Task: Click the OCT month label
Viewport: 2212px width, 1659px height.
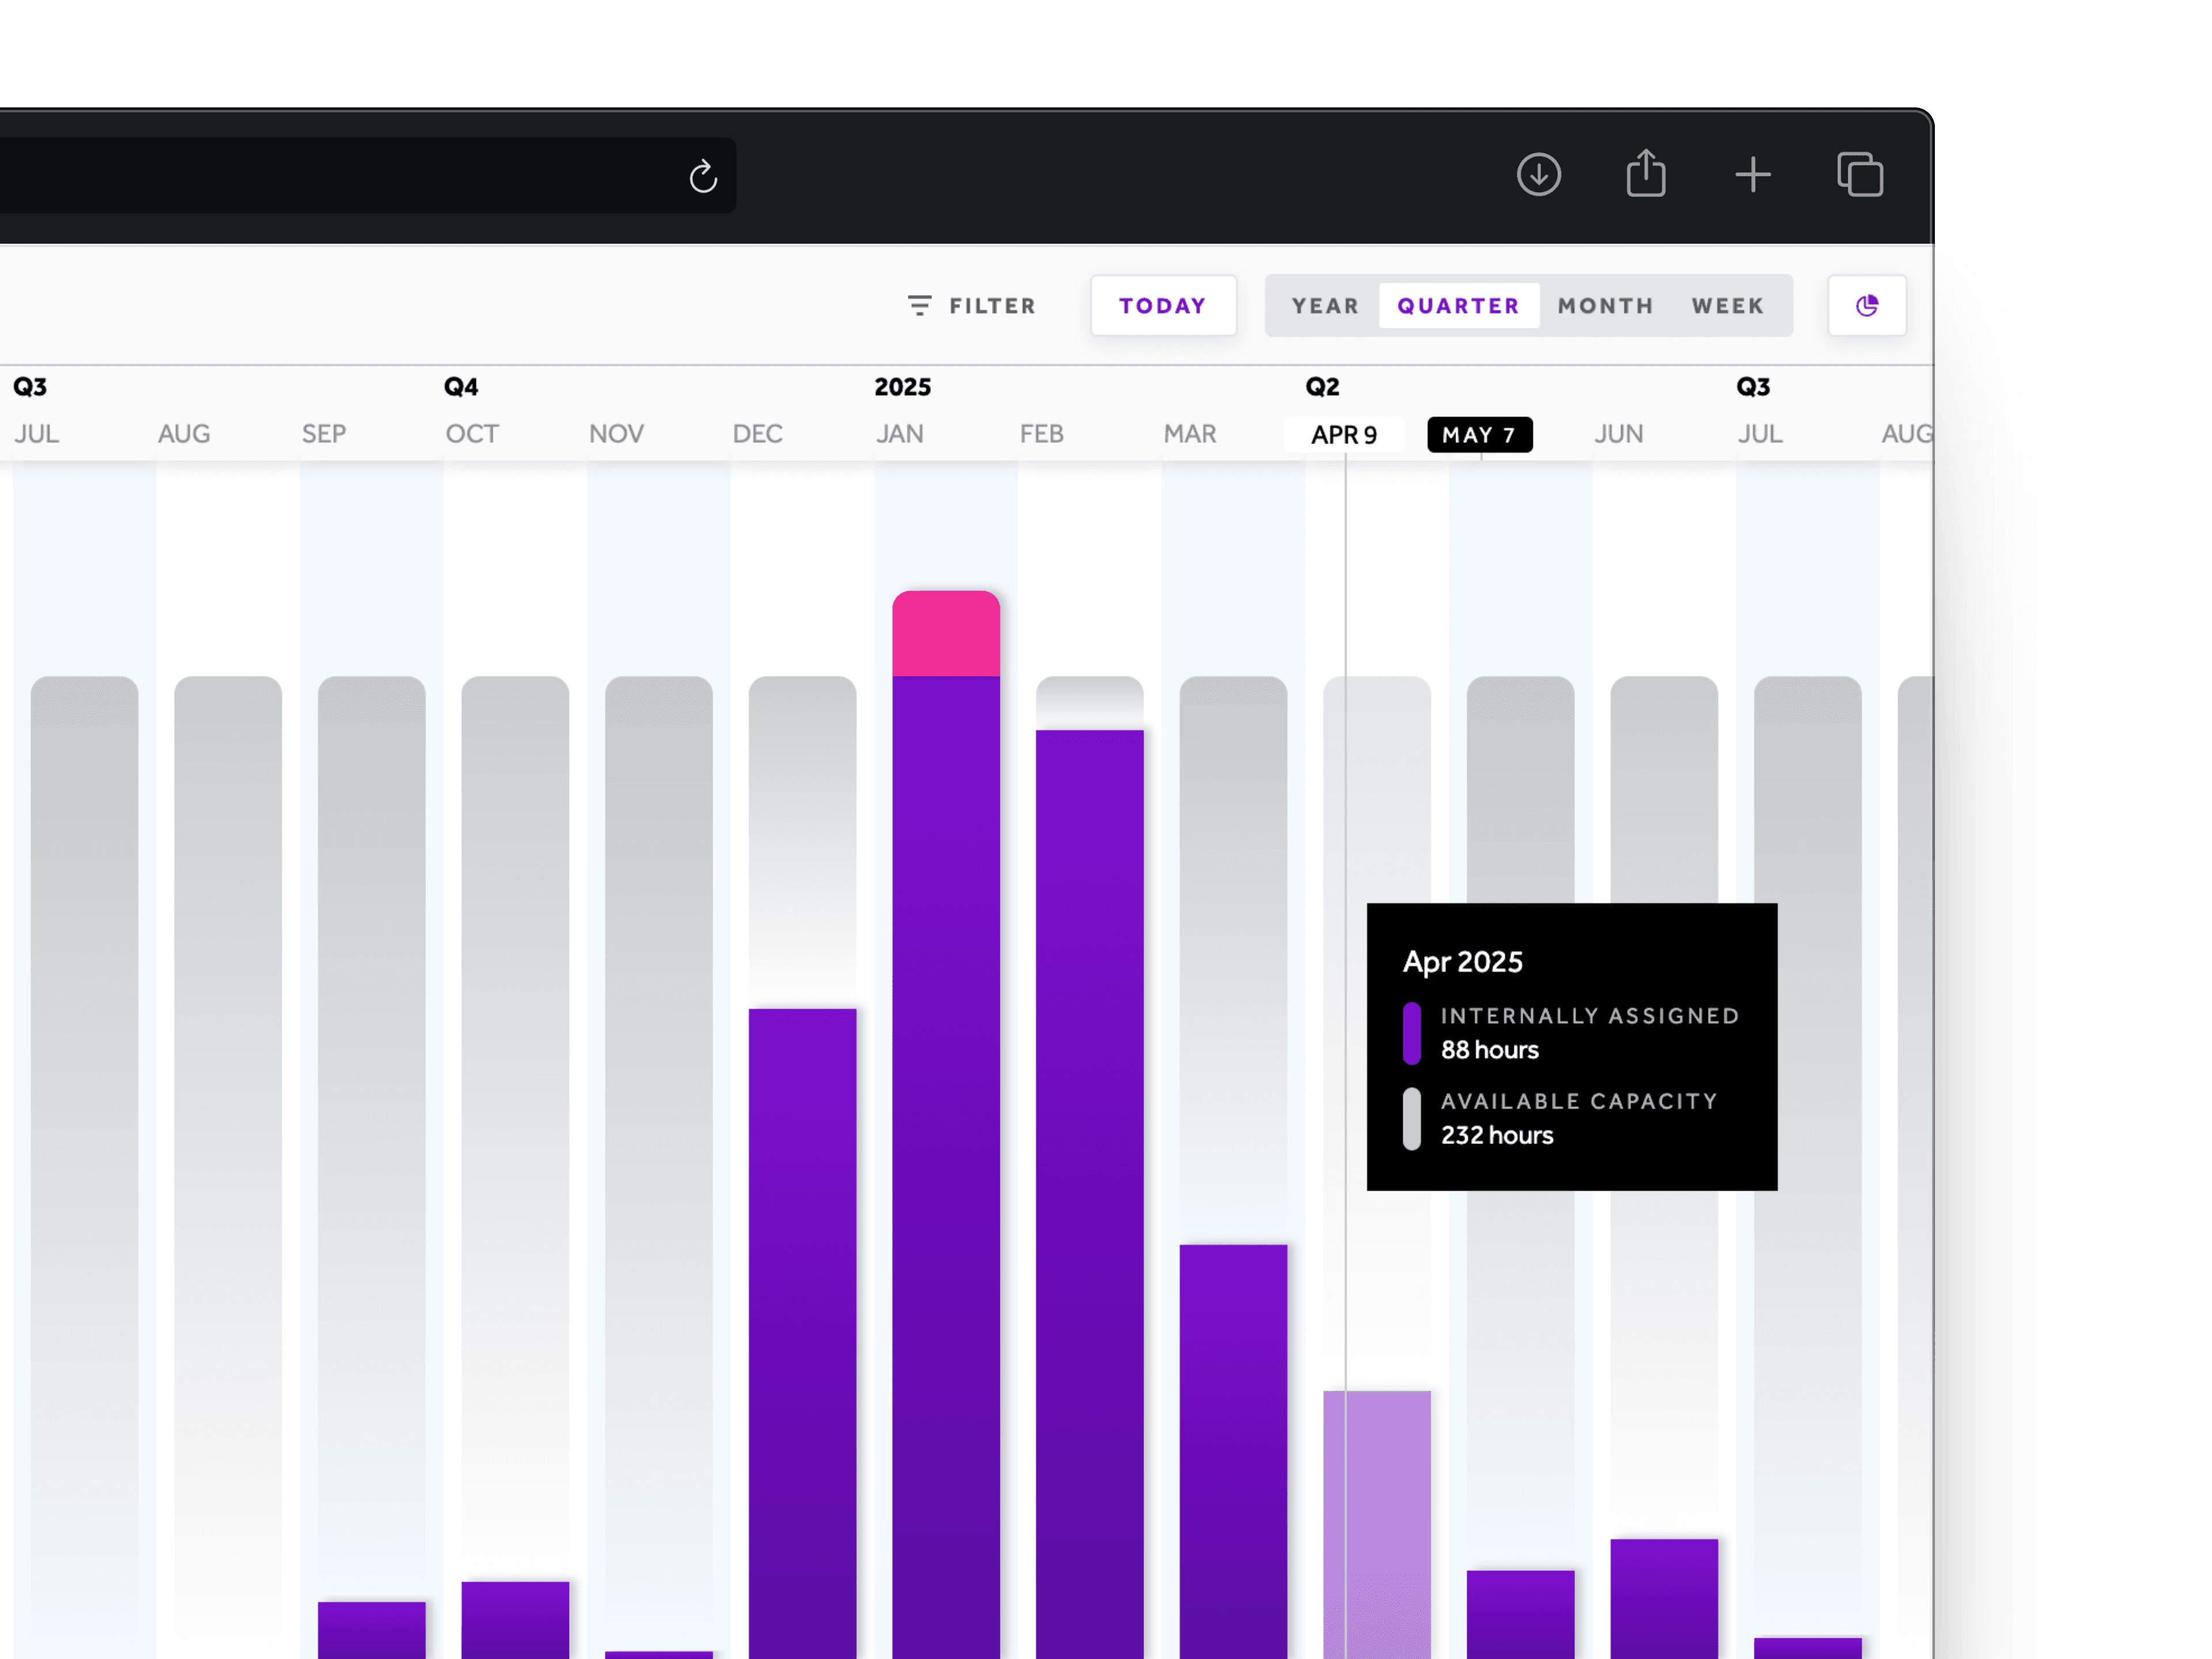Action: tap(471, 434)
